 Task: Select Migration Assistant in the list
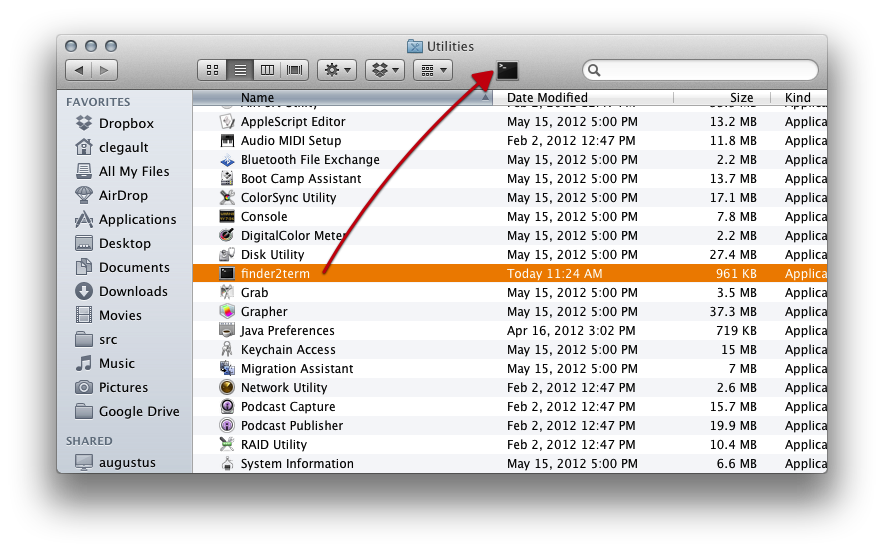click(510, 369)
